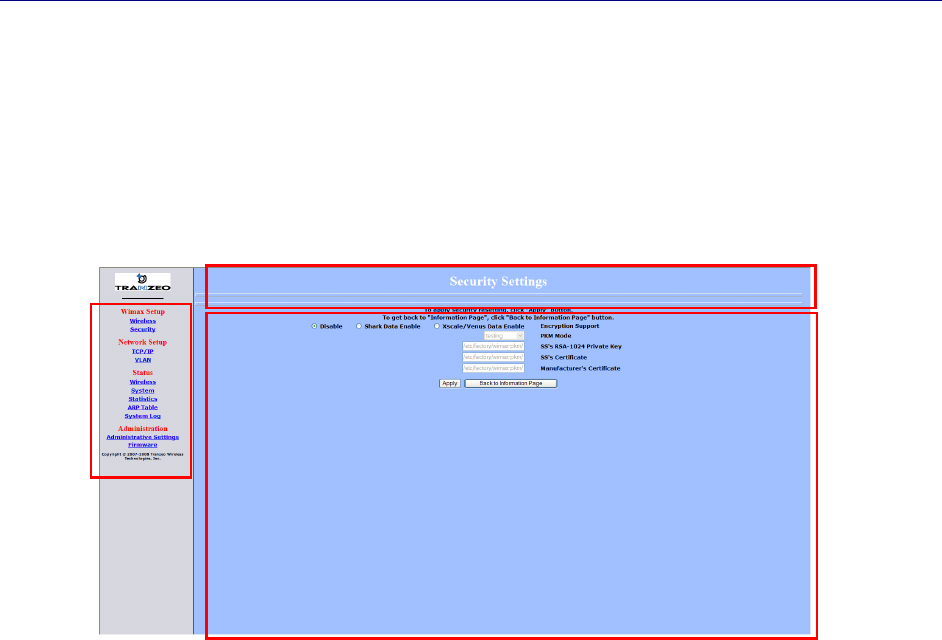Open the System Log link
942x640 pixels.
142,416
